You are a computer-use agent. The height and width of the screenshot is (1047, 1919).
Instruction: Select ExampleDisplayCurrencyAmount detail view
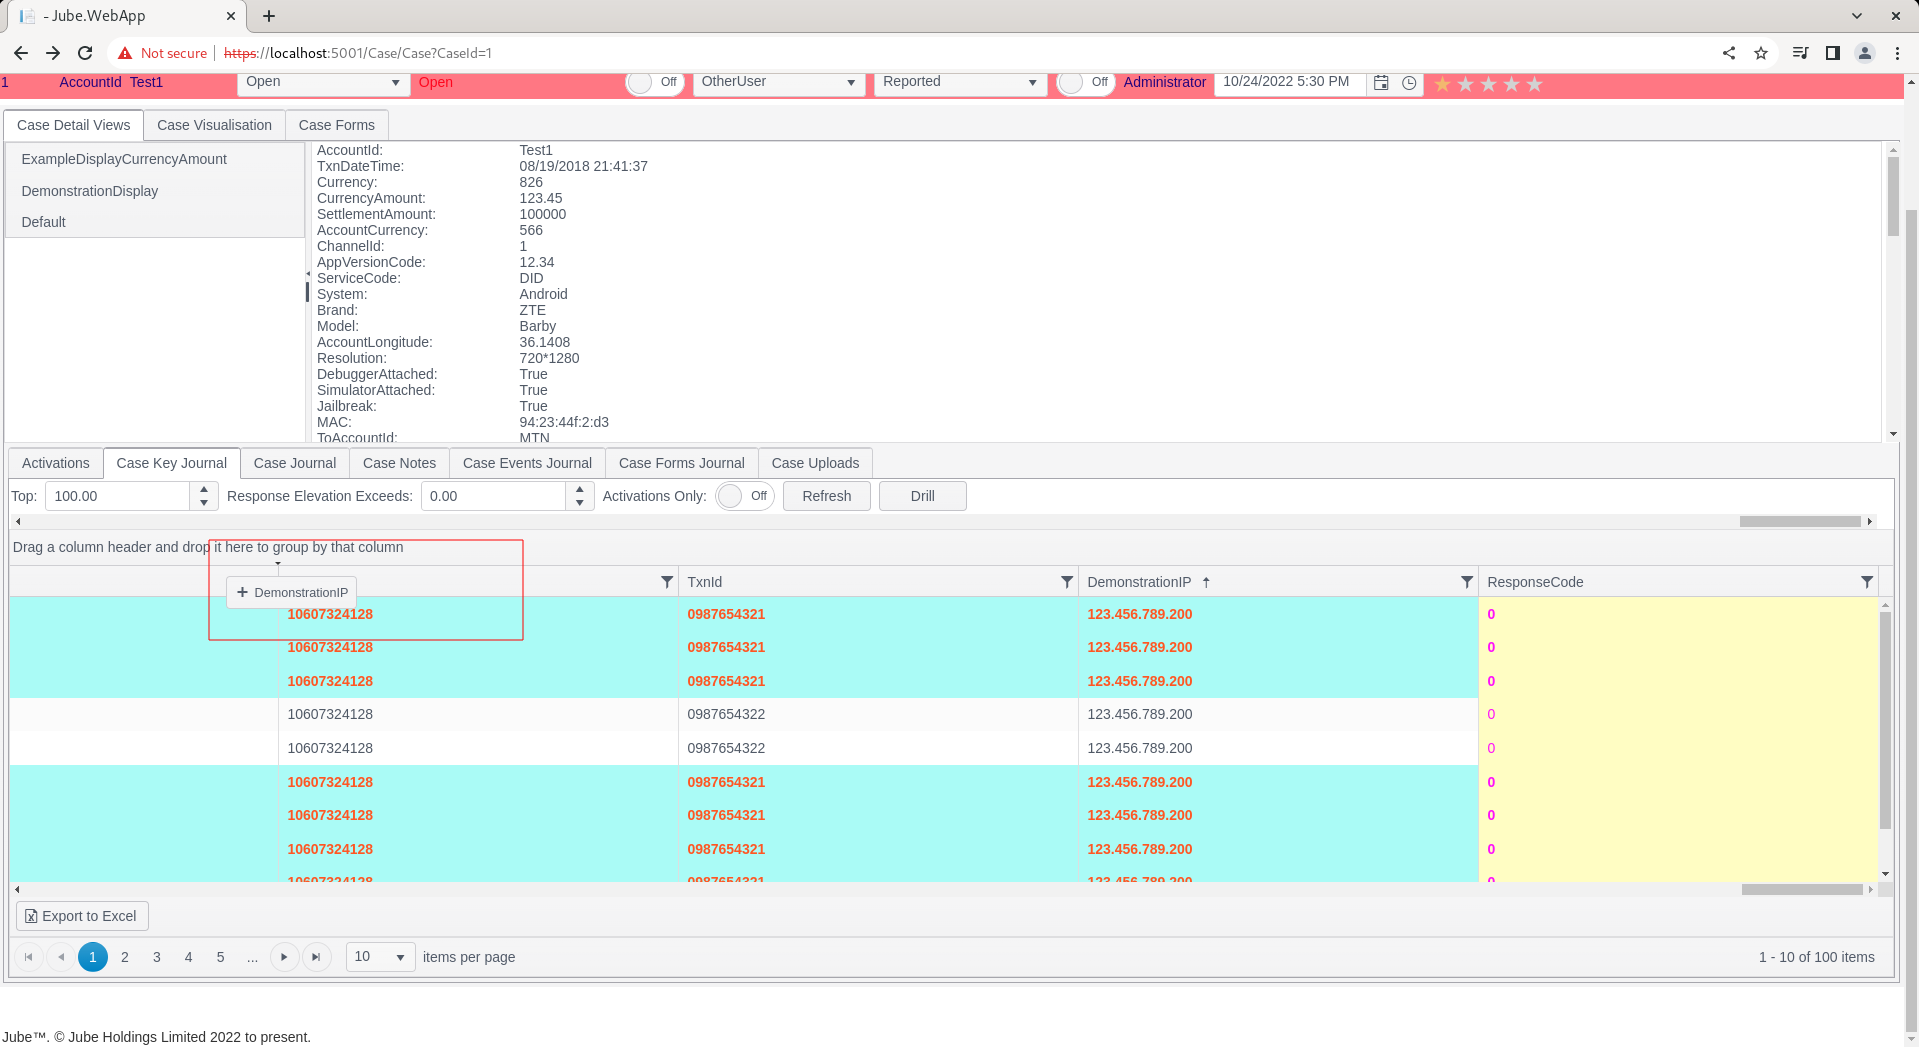(155, 159)
